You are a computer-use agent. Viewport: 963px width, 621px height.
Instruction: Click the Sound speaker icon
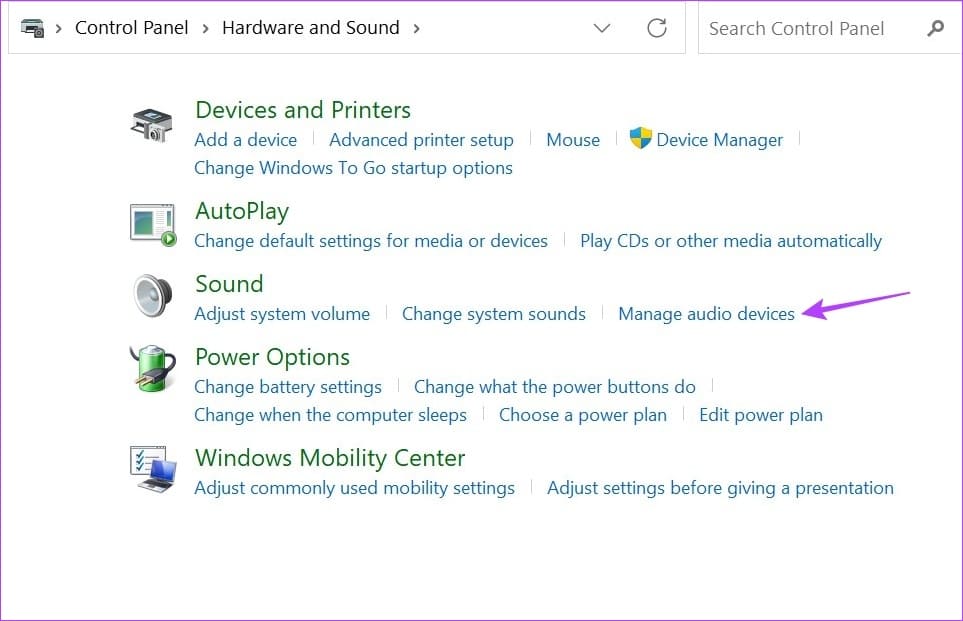point(152,296)
